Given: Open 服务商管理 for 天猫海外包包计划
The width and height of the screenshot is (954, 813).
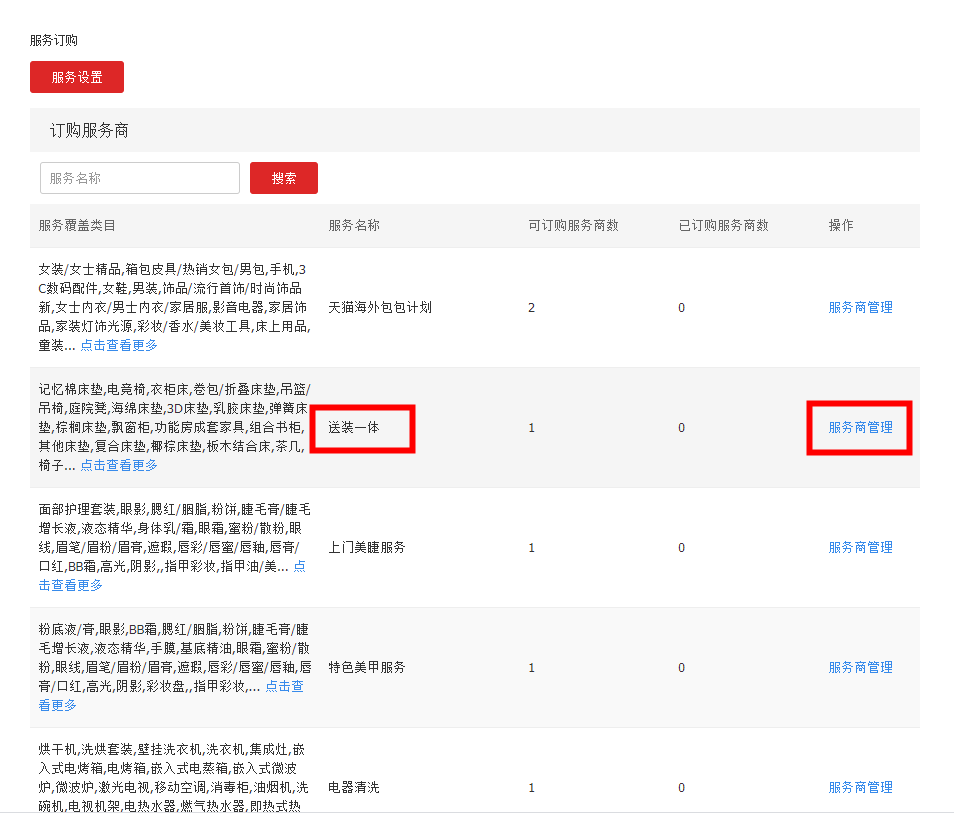Looking at the screenshot, I should [x=860, y=307].
